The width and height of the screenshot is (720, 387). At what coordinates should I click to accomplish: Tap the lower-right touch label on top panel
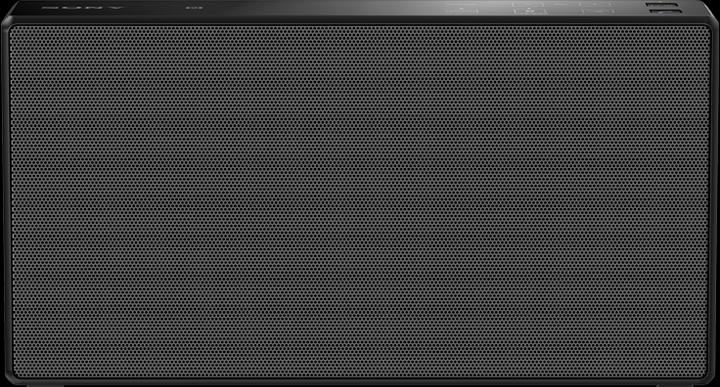(x=598, y=11)
